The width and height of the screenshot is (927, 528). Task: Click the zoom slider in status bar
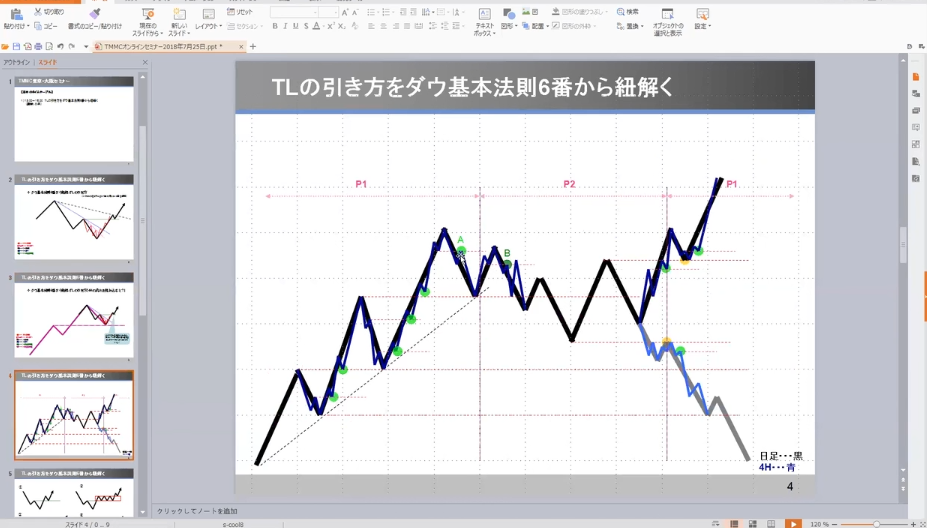(876, 523)
